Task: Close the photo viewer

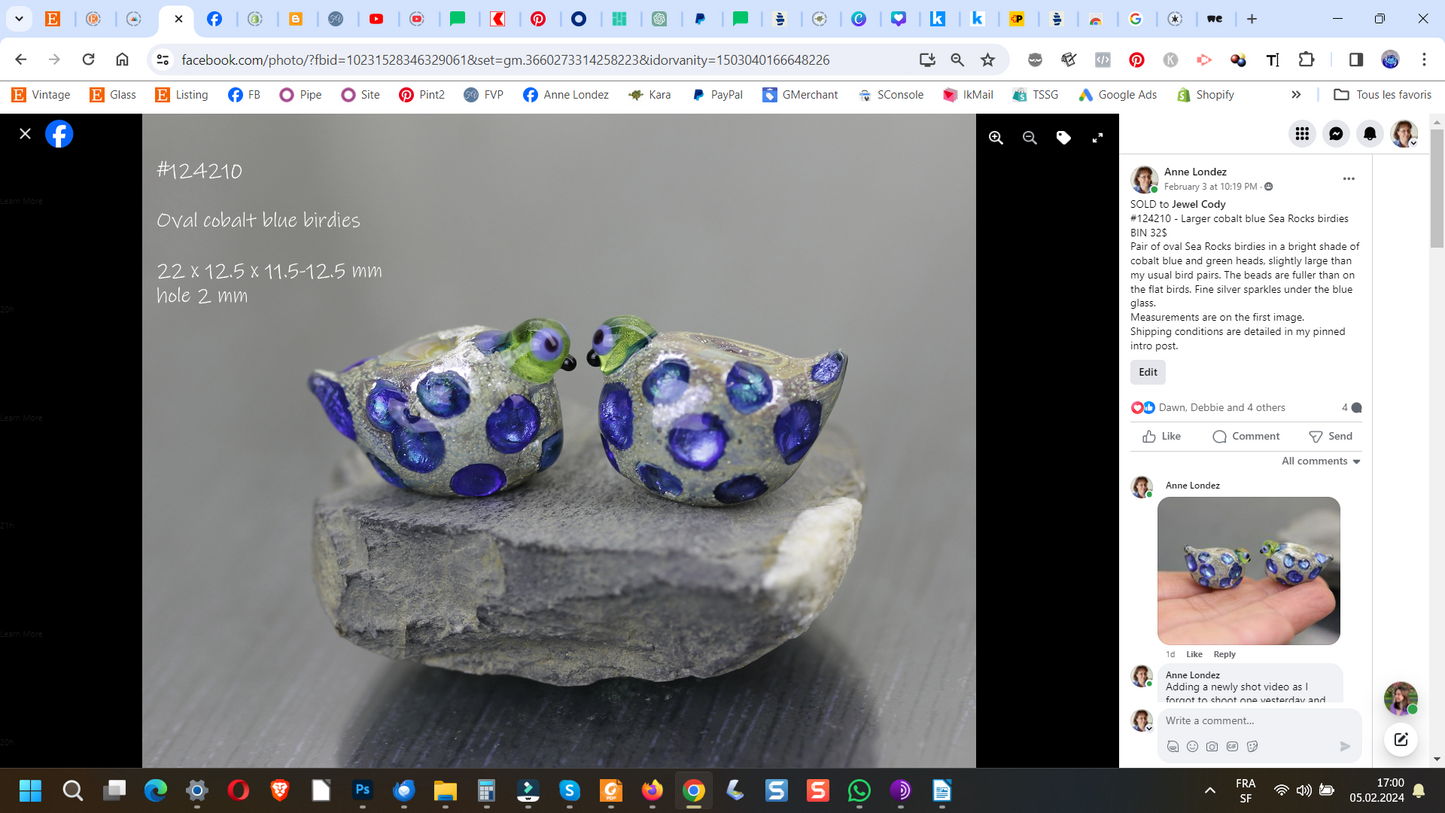Action: tap(25, 133)
